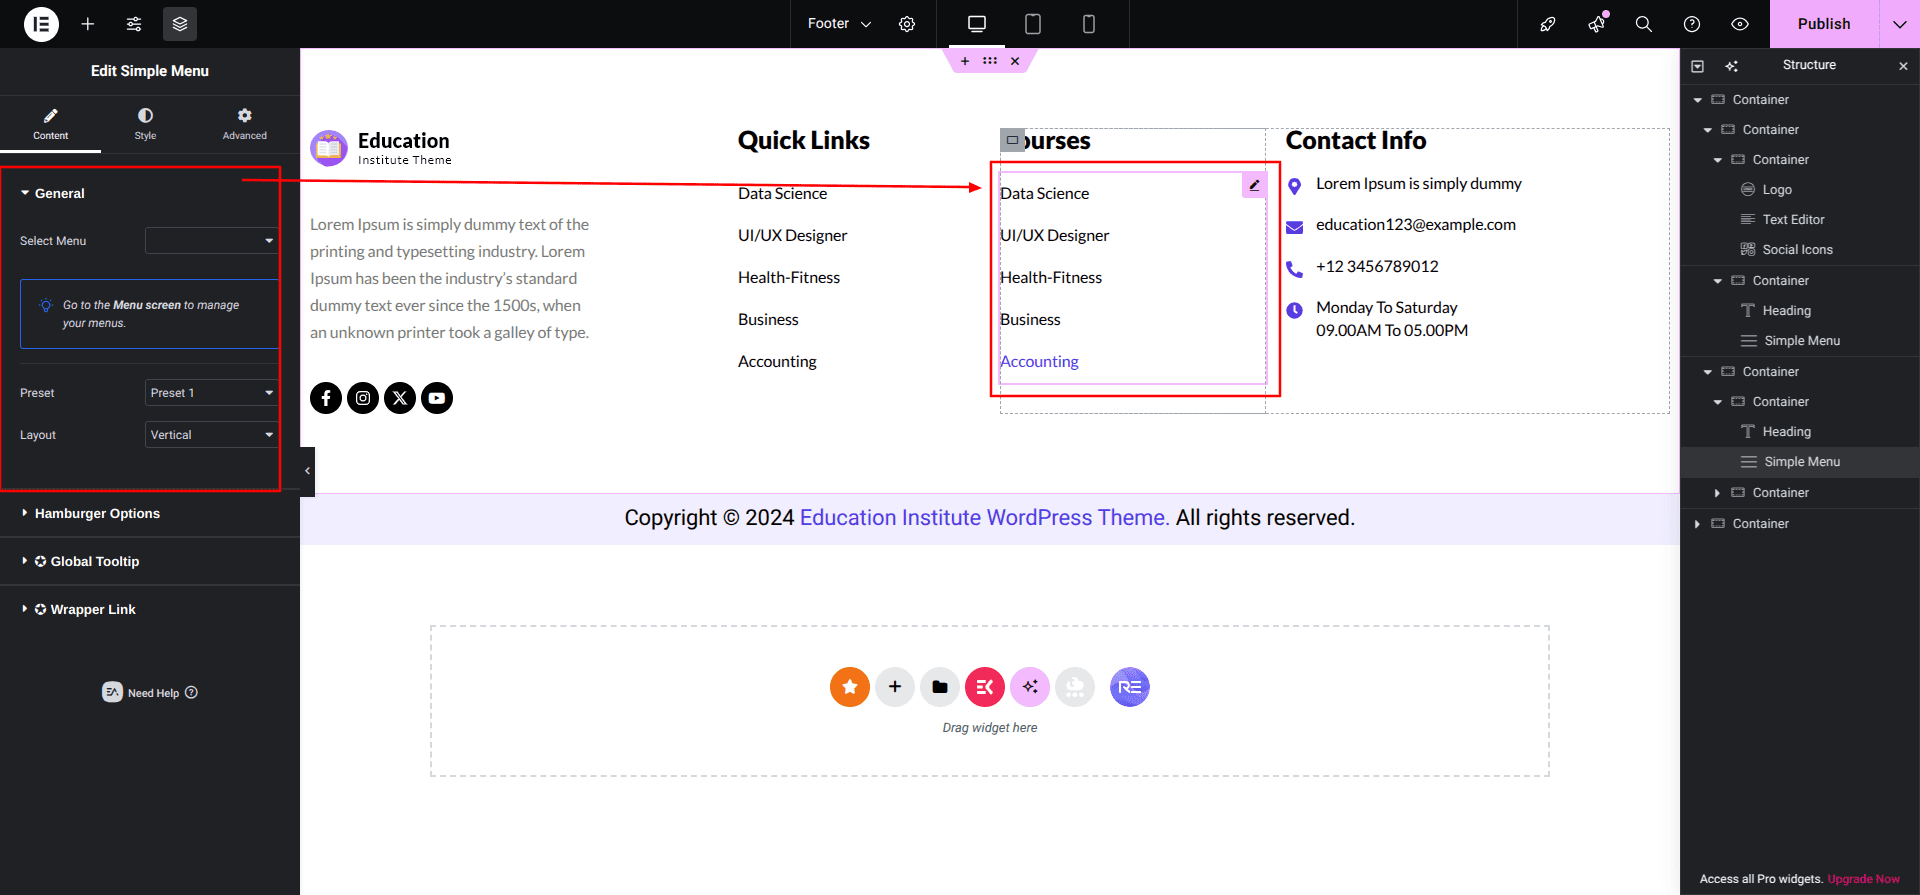Preview changes with the eye icon
1920x895 pixels.
[x=1740, y=24]
